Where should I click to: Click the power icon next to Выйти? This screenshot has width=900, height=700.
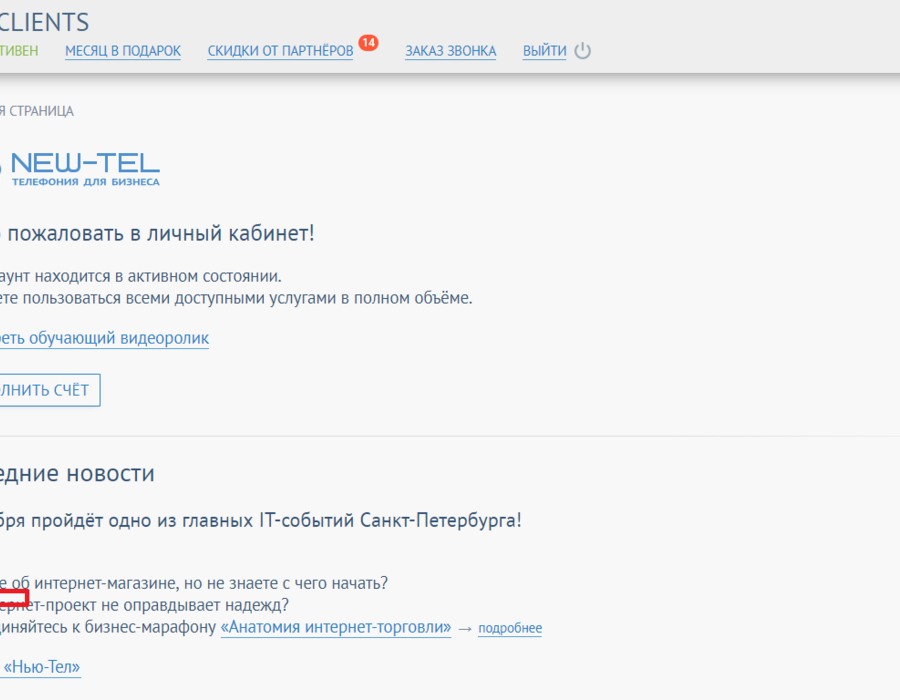click(x=583, y=50)
